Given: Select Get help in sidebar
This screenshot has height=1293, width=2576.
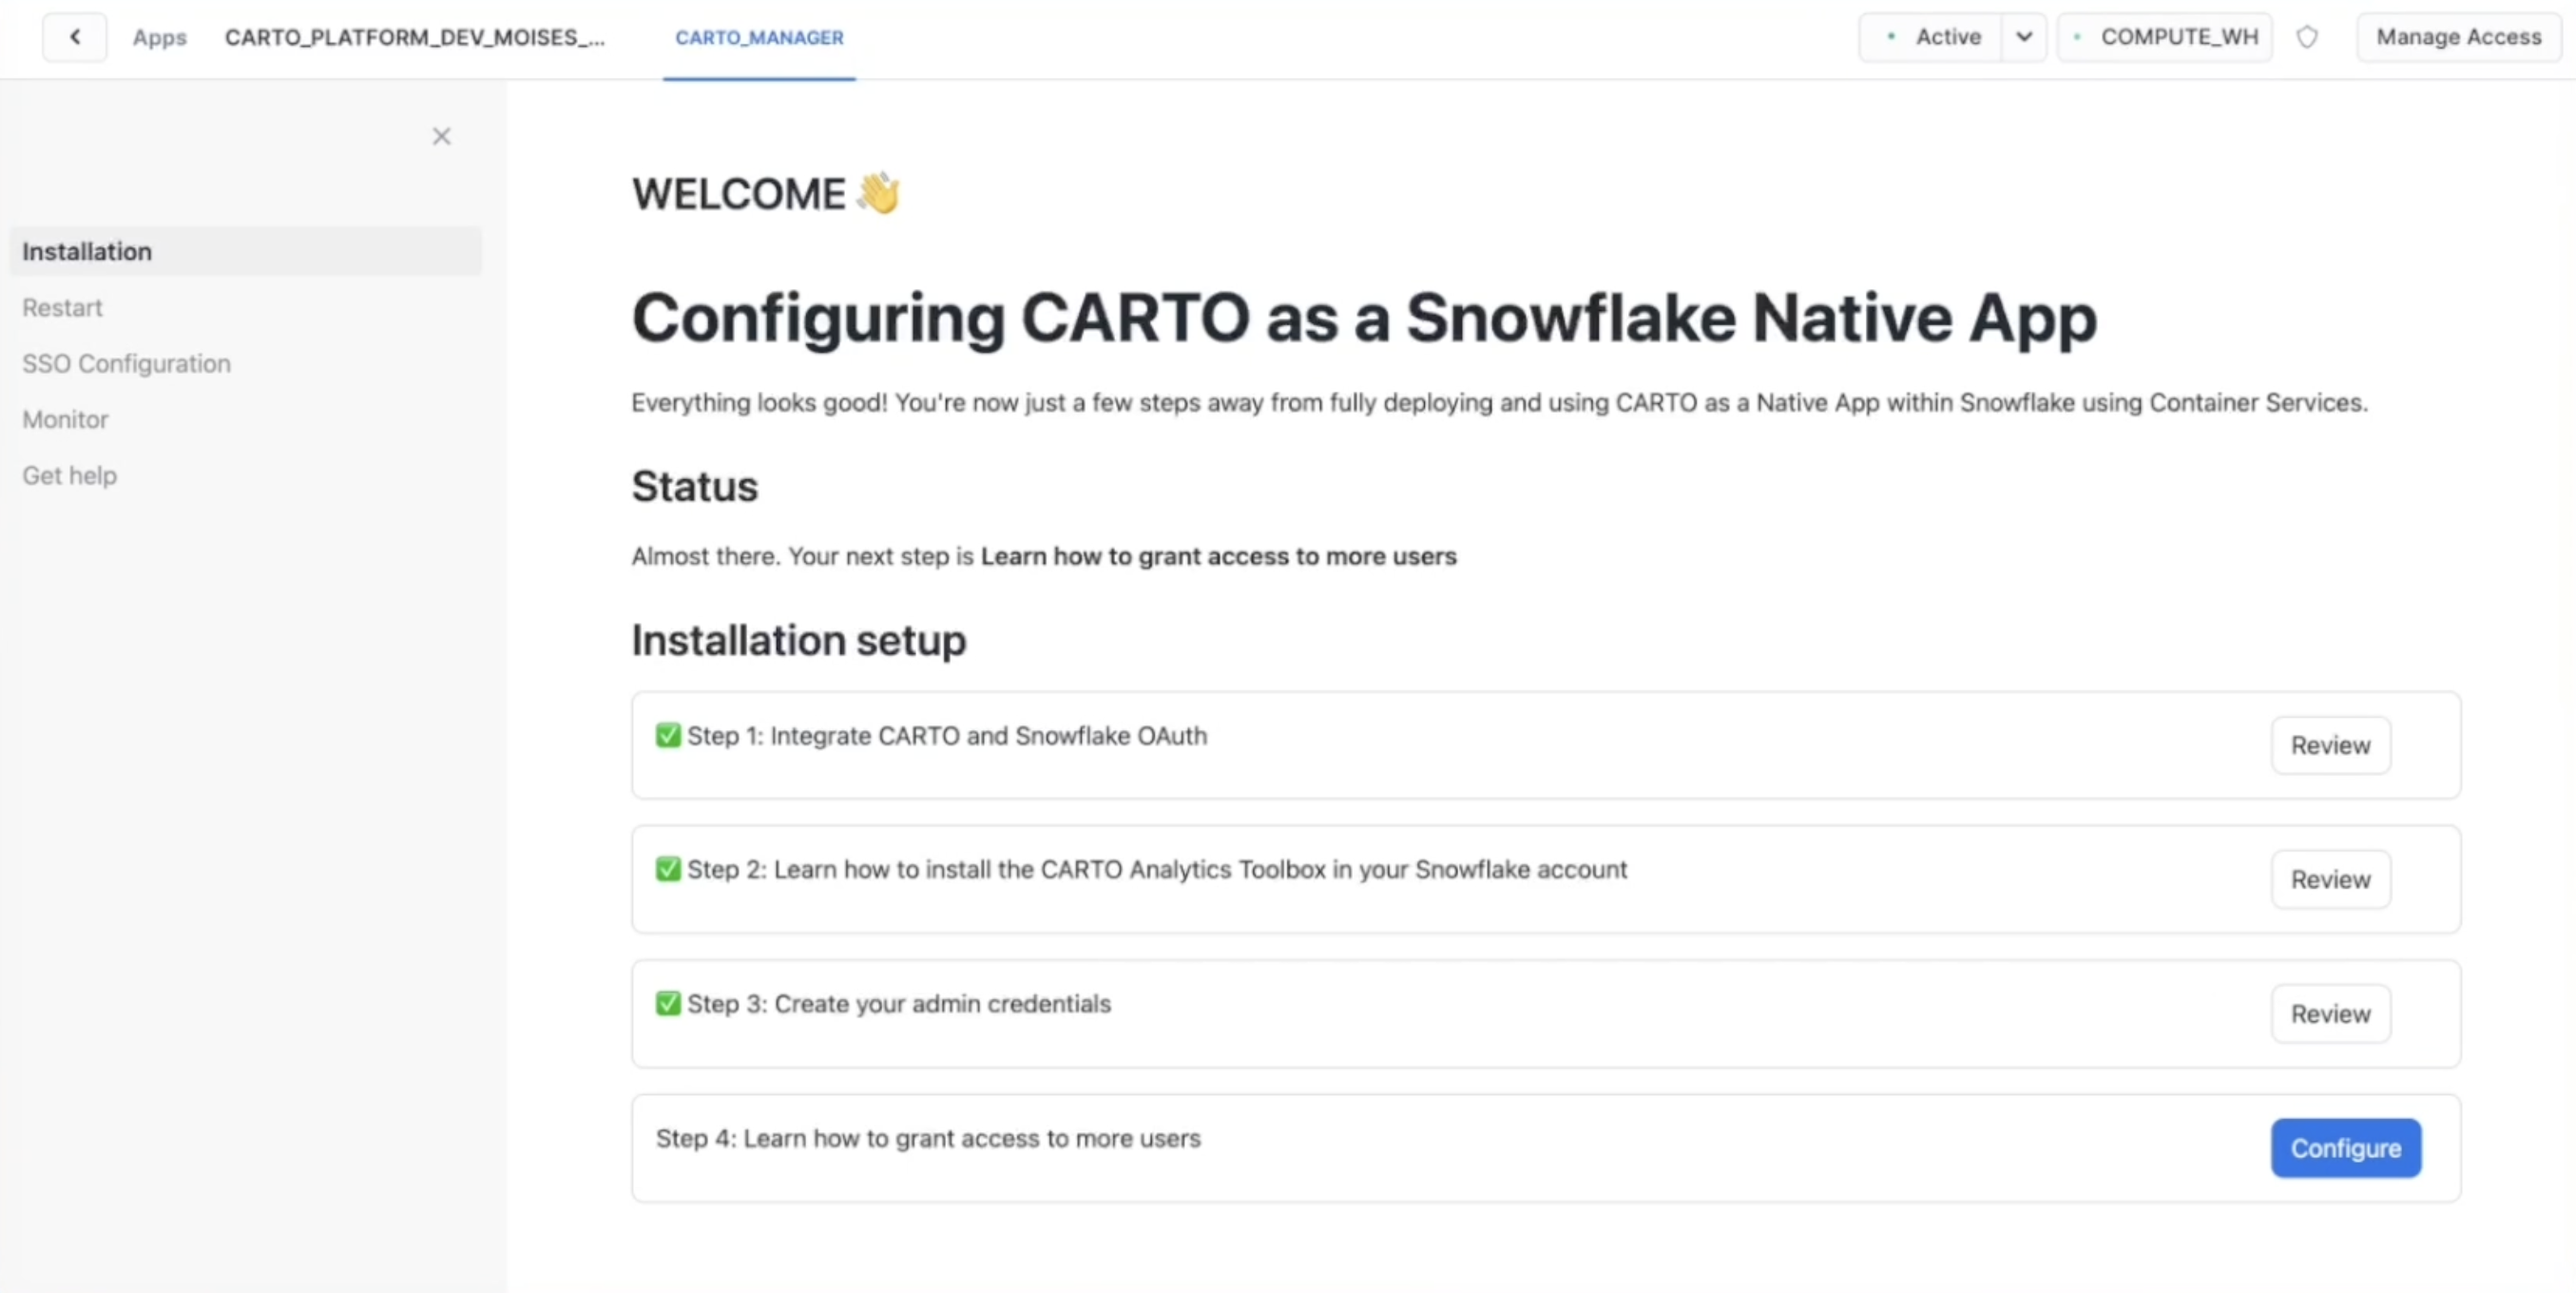Looking at the screenshot, I should coord(69,475).
